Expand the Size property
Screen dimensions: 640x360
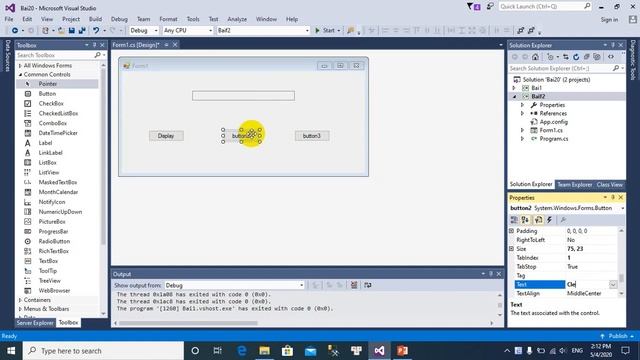[x=511, y=249]
